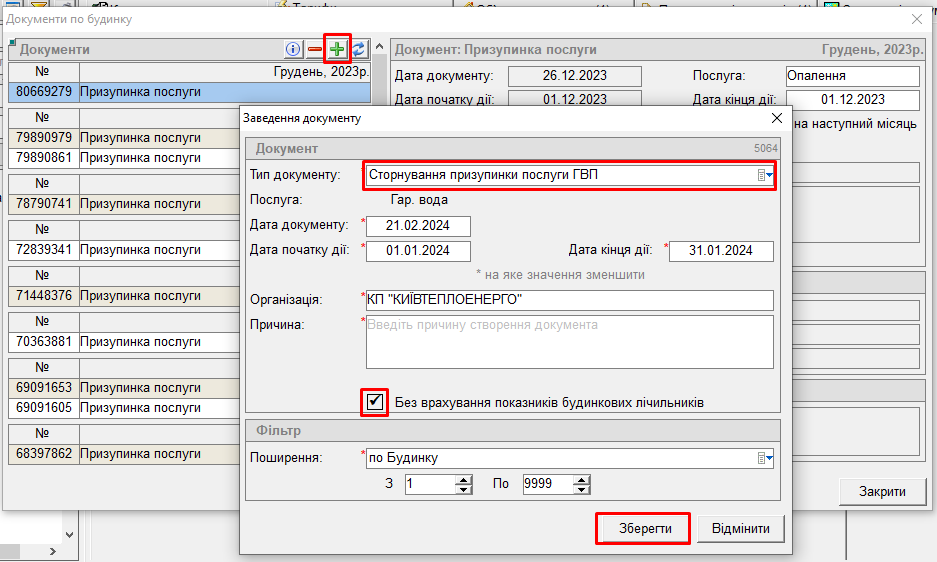The height and width of the screenshot is (562, 937).
Task: Click the Відмінити button
Action: click(740, 528)
